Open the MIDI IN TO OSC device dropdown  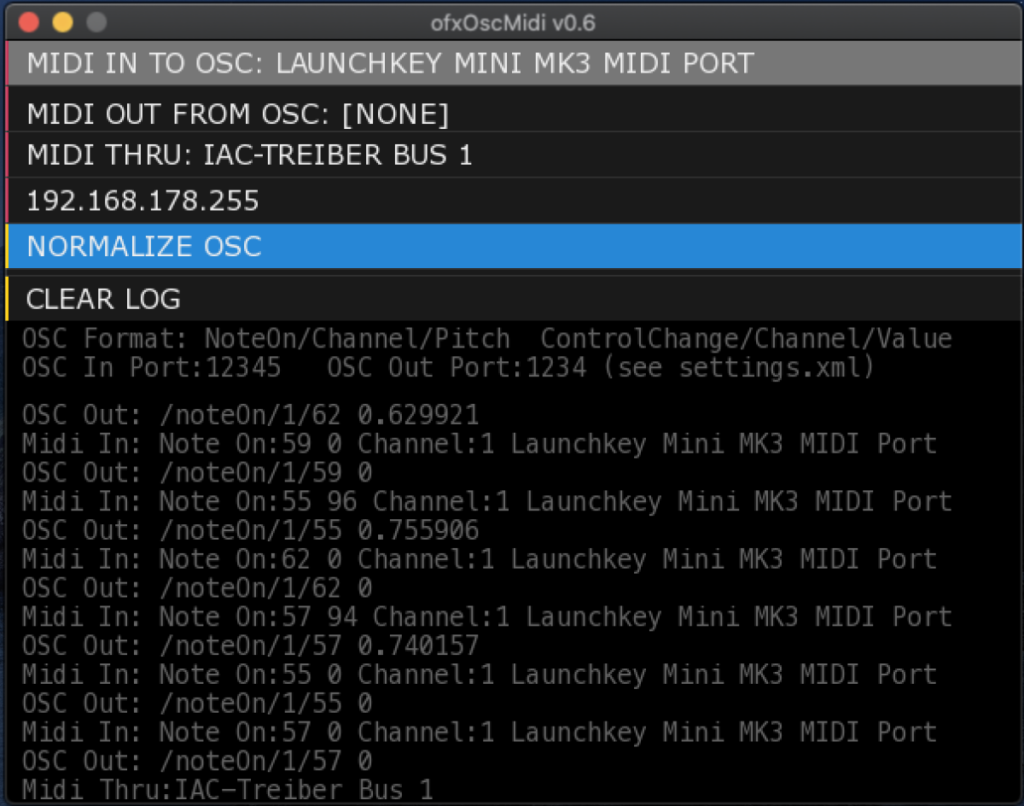[x=514, y=63]
